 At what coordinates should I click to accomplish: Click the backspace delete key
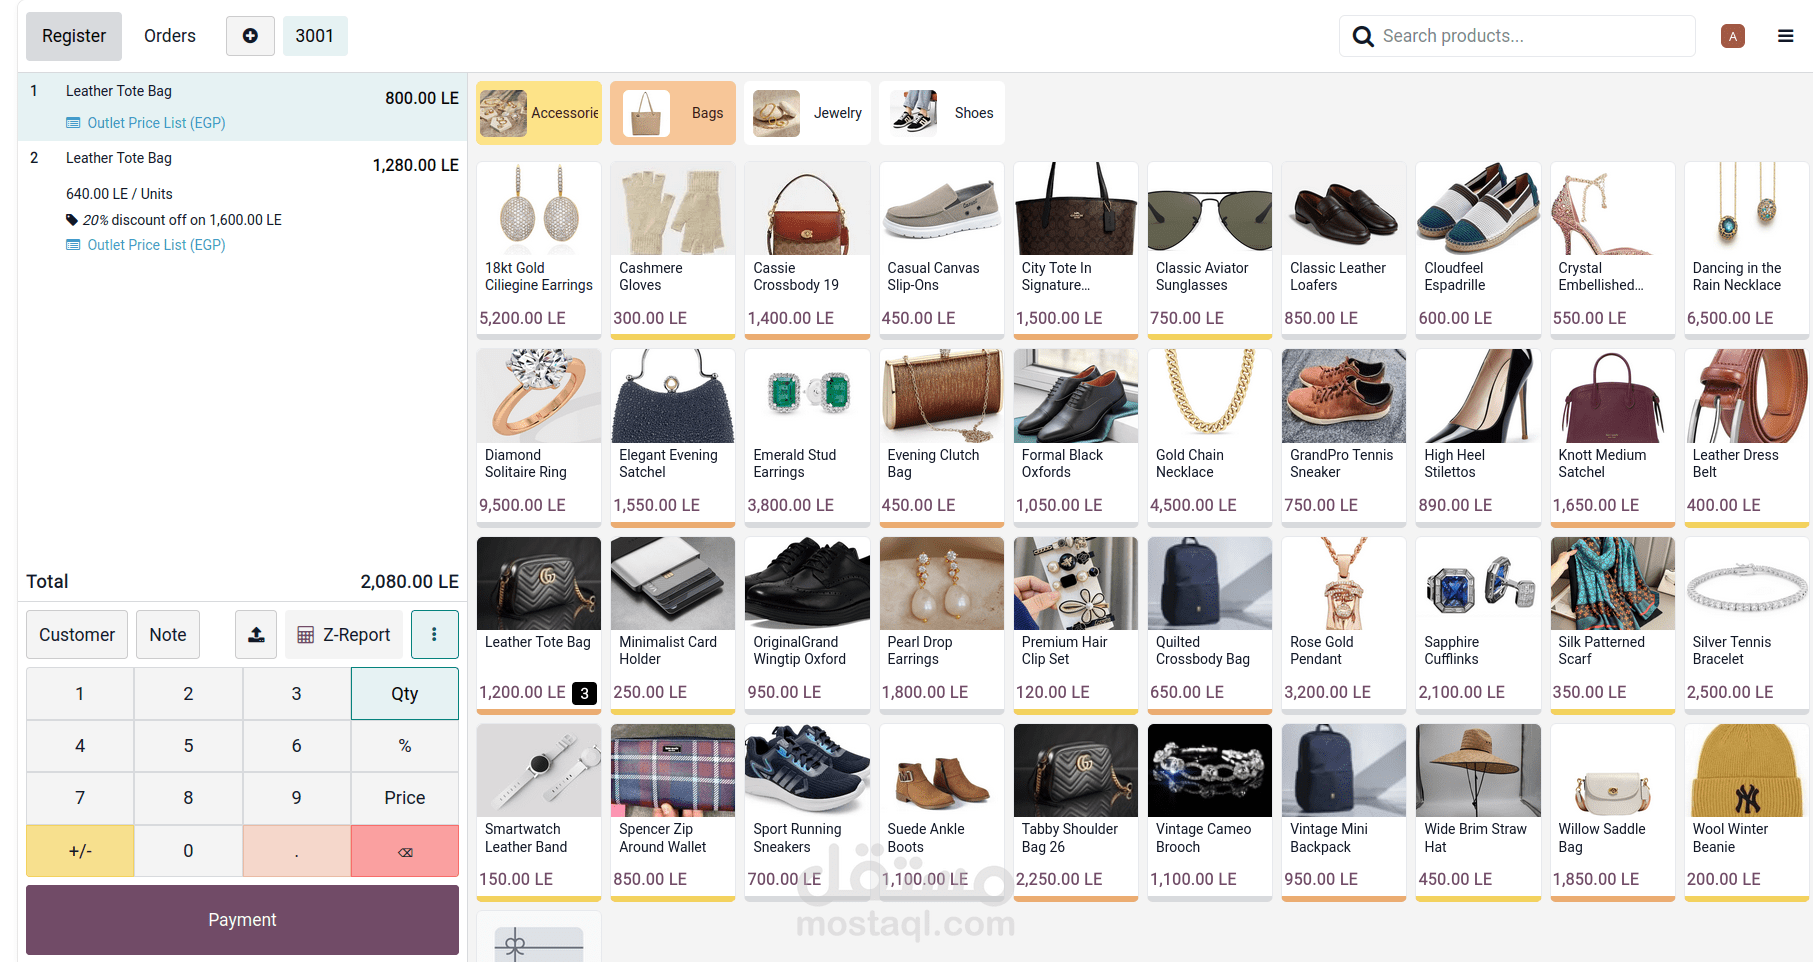[405, 851]
